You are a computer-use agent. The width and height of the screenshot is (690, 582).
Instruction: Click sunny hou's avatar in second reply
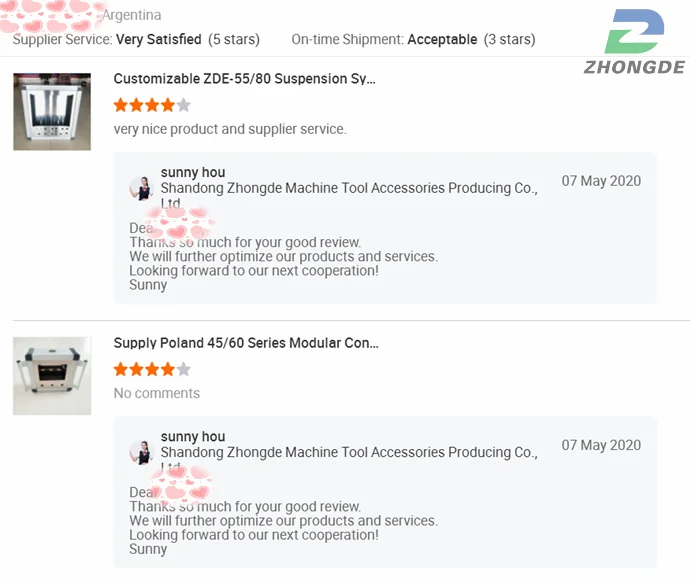click(141, 451)
